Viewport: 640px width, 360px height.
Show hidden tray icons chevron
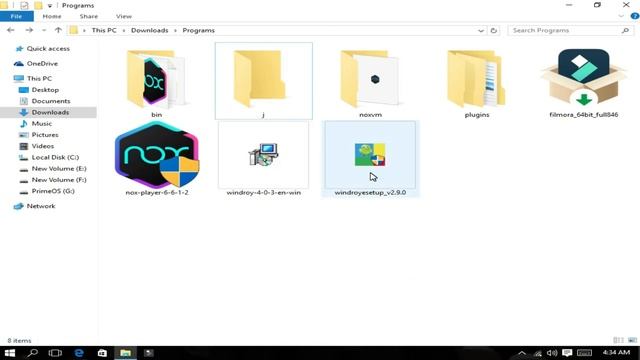pos(522,353)
